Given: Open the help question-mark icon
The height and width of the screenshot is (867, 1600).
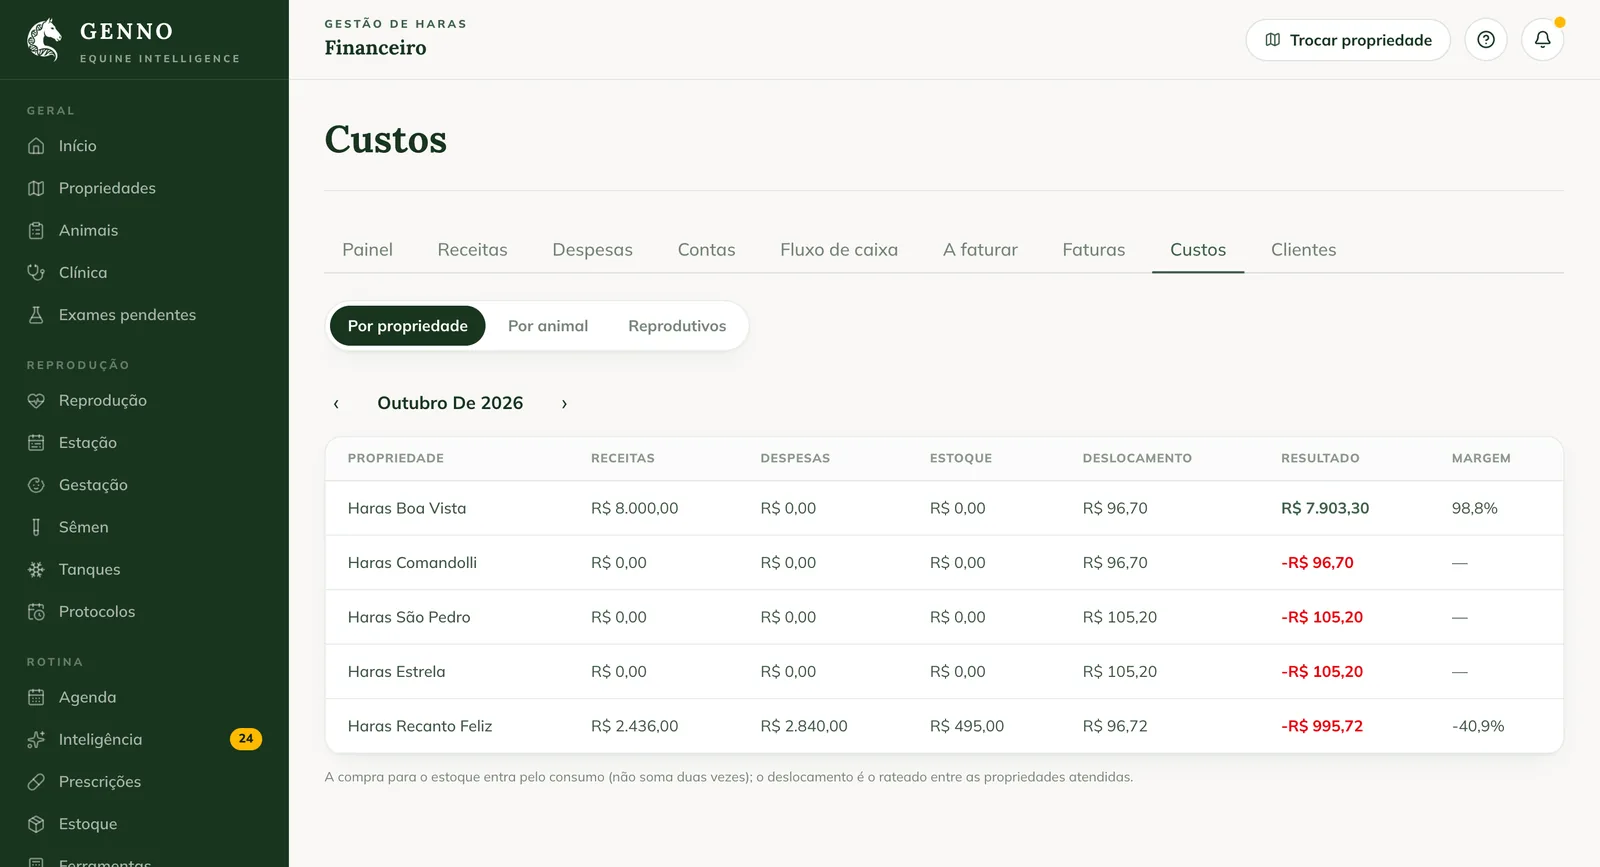Looking at the screenshot, I should pyautogui.click(x=1486, y=40).
